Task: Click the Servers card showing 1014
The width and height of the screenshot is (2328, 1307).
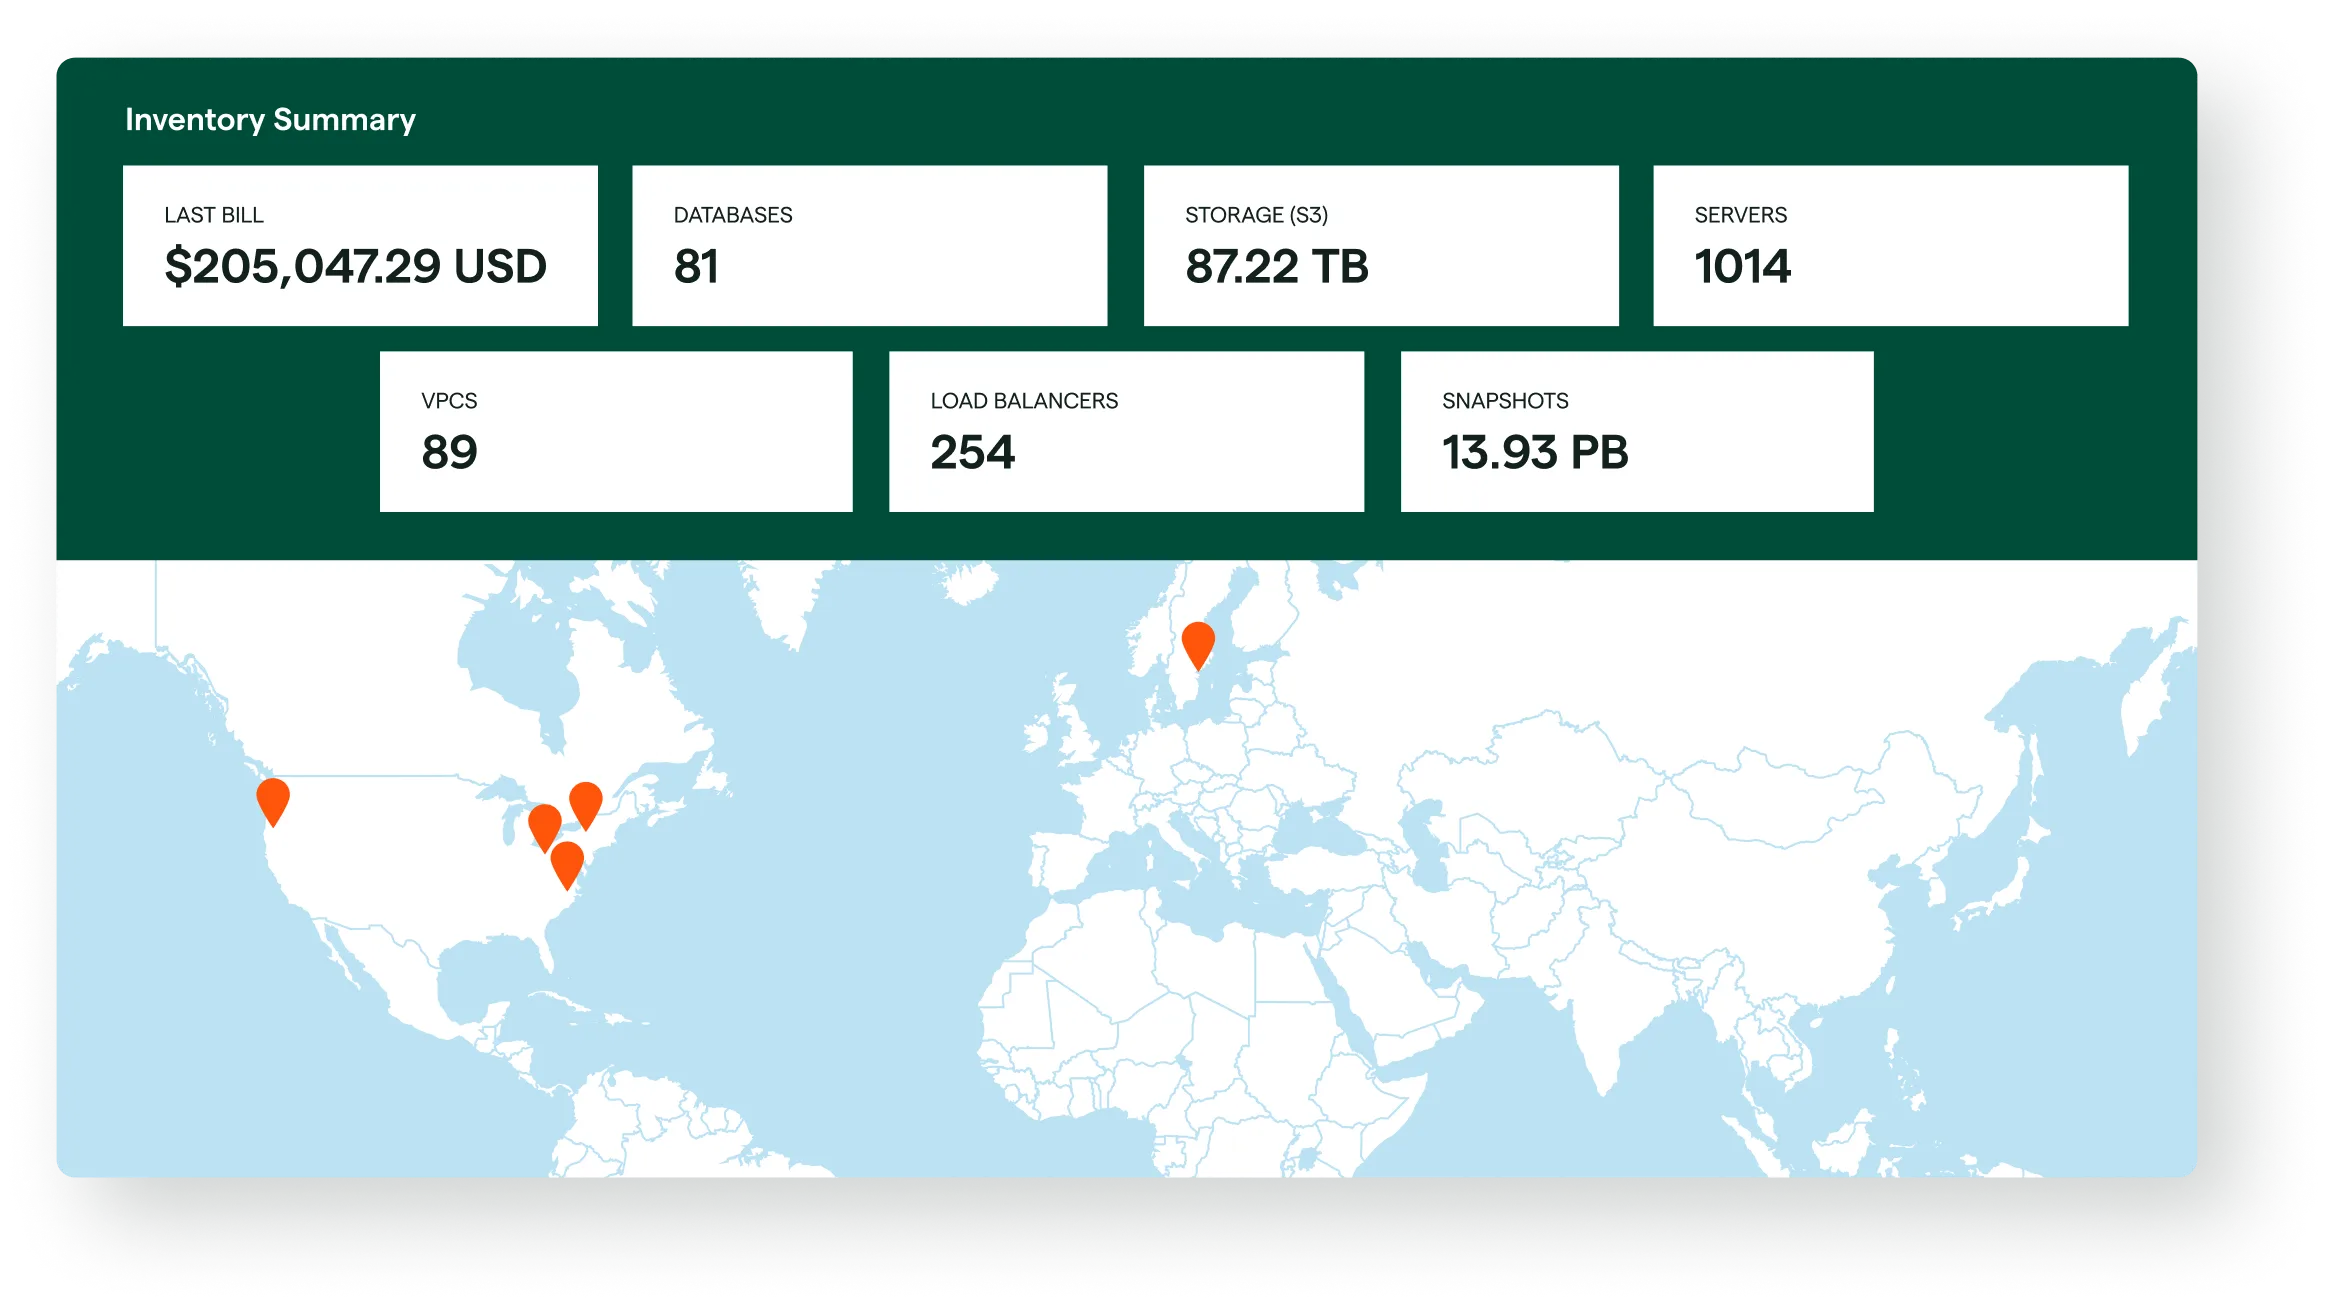Action: coord(1890,245)
